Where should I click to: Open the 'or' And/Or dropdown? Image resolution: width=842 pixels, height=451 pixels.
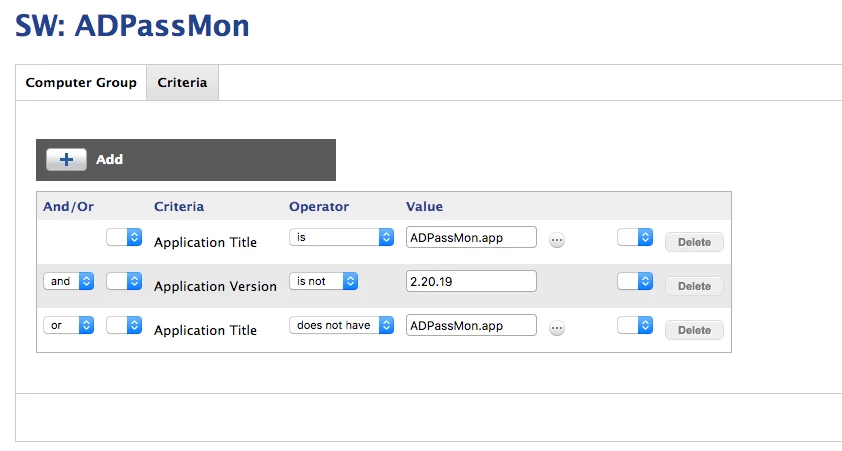[69, 325]
